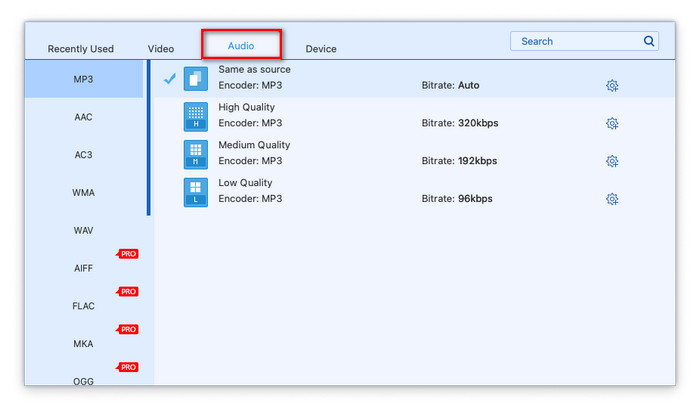Screen dimensions: 700x413
Task: Select the AC3 format entry
Action: point(84,155)
